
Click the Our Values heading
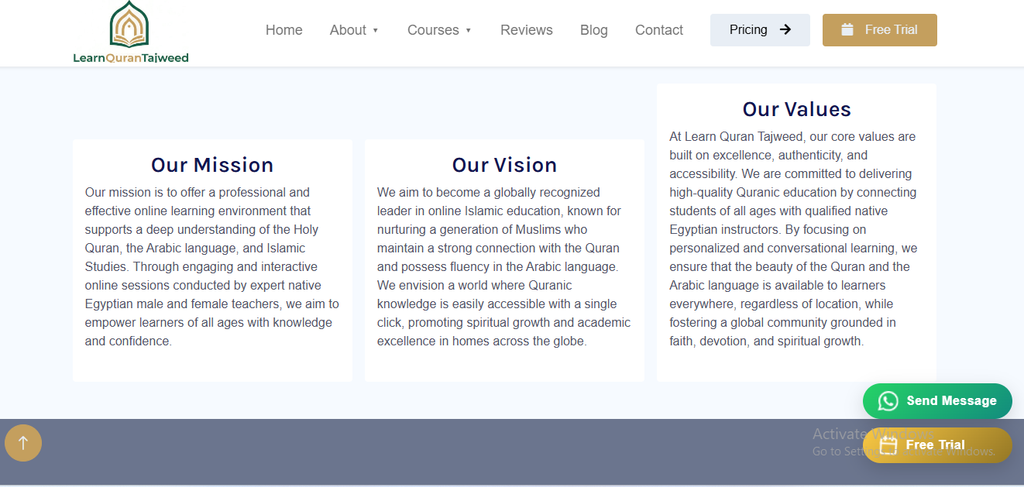[797, 108]
